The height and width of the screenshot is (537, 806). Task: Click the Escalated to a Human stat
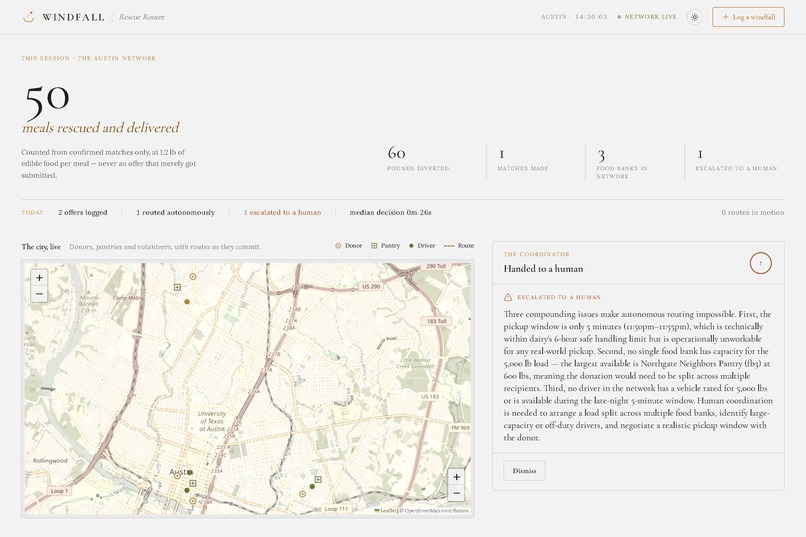click(736, 159)
